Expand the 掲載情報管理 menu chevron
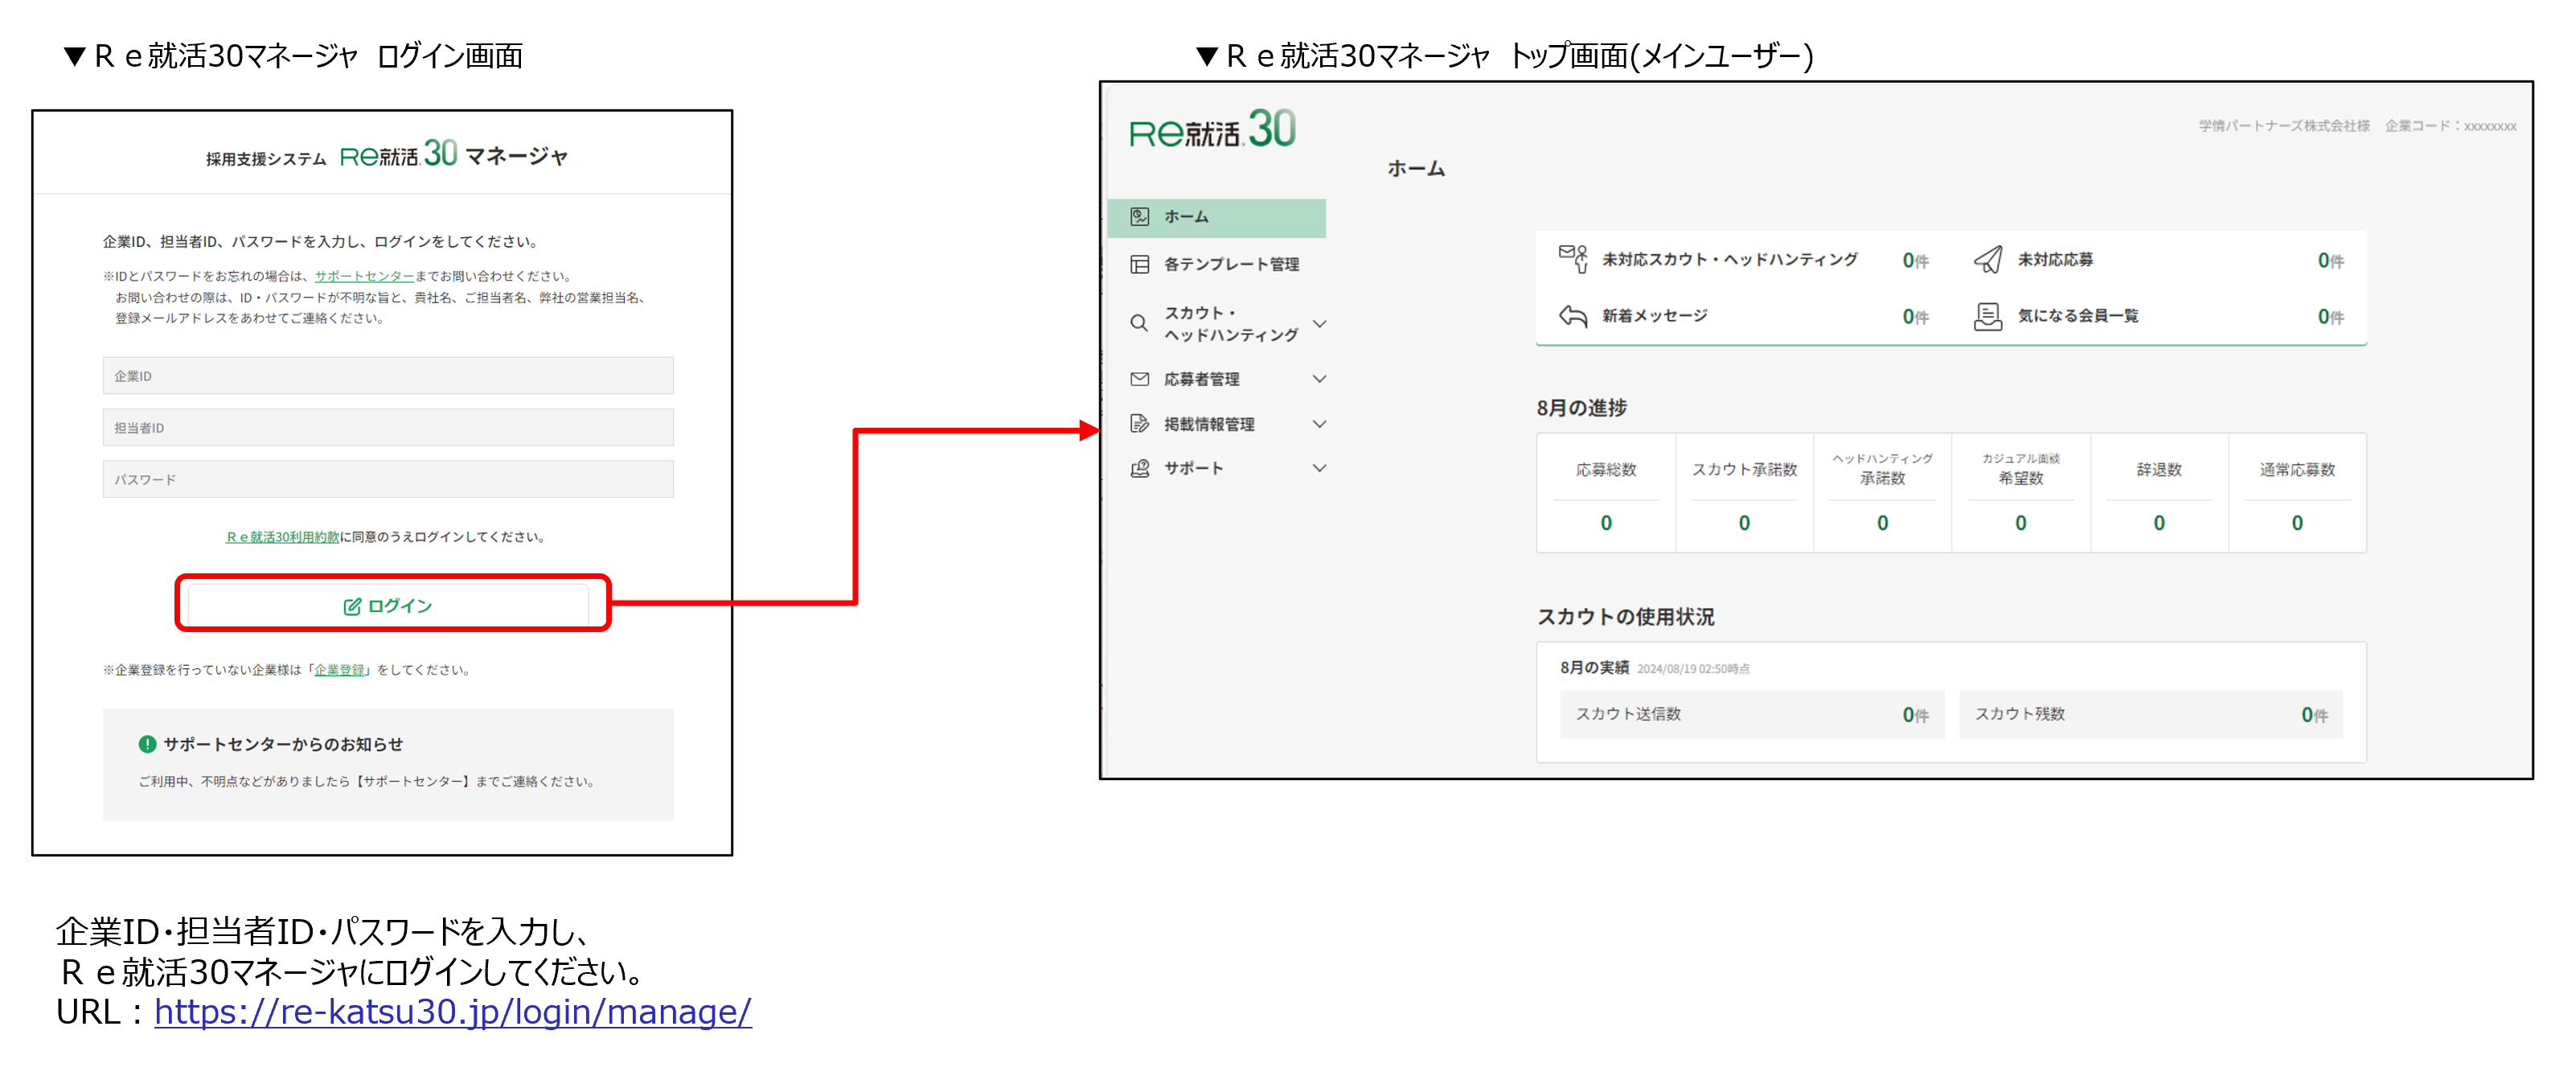2576x1092 pixels. pos(1319,424)
